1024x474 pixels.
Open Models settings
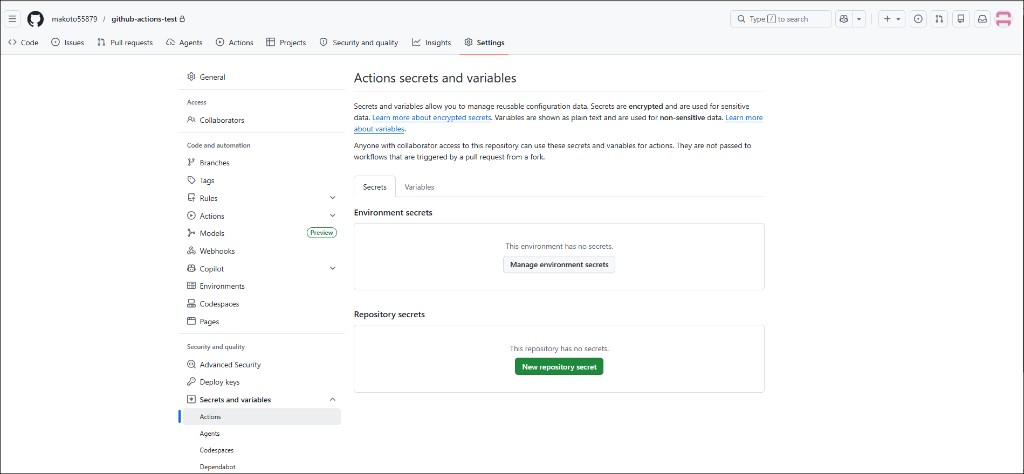[212, 233]
